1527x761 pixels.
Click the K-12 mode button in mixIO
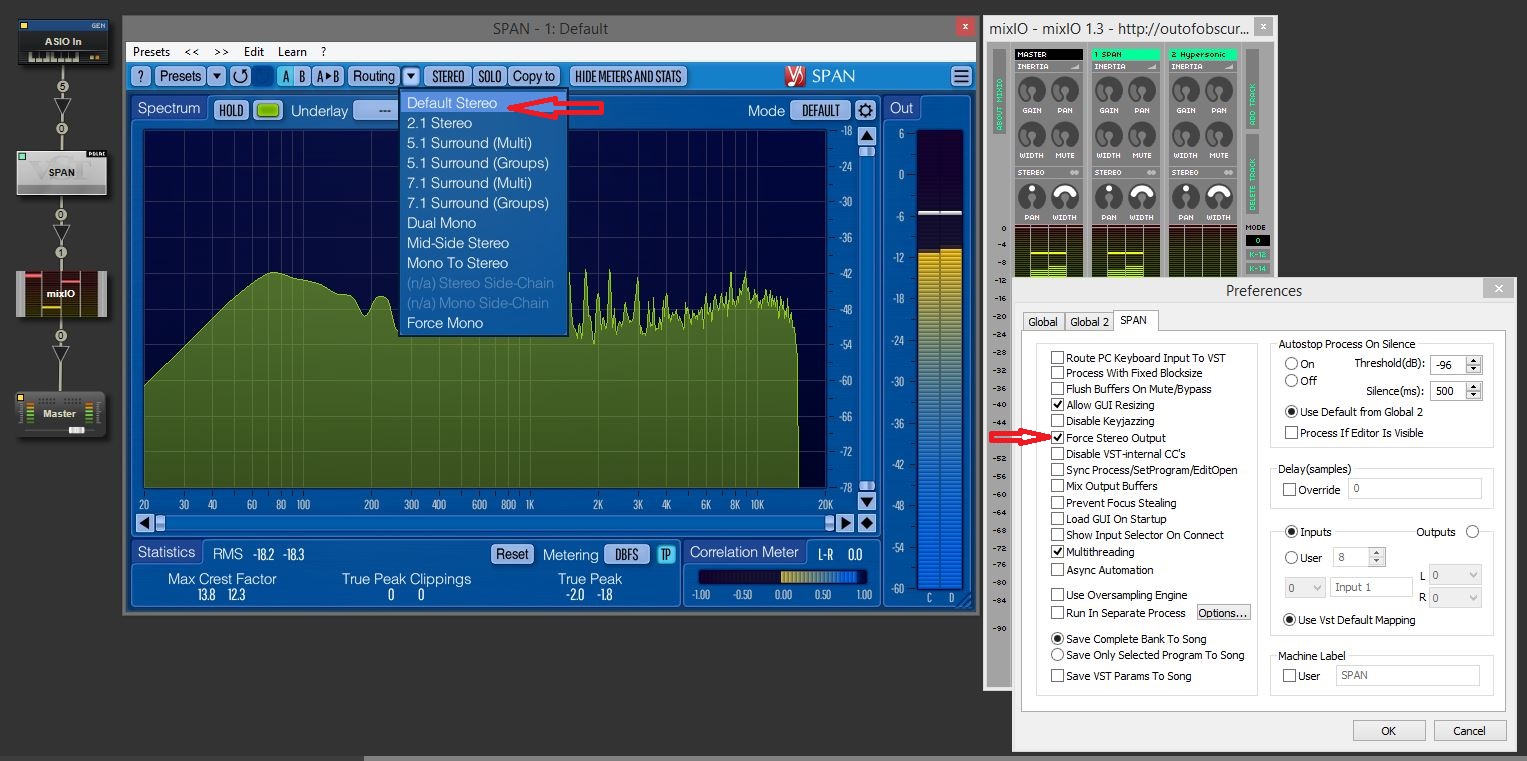[1257, 255]
